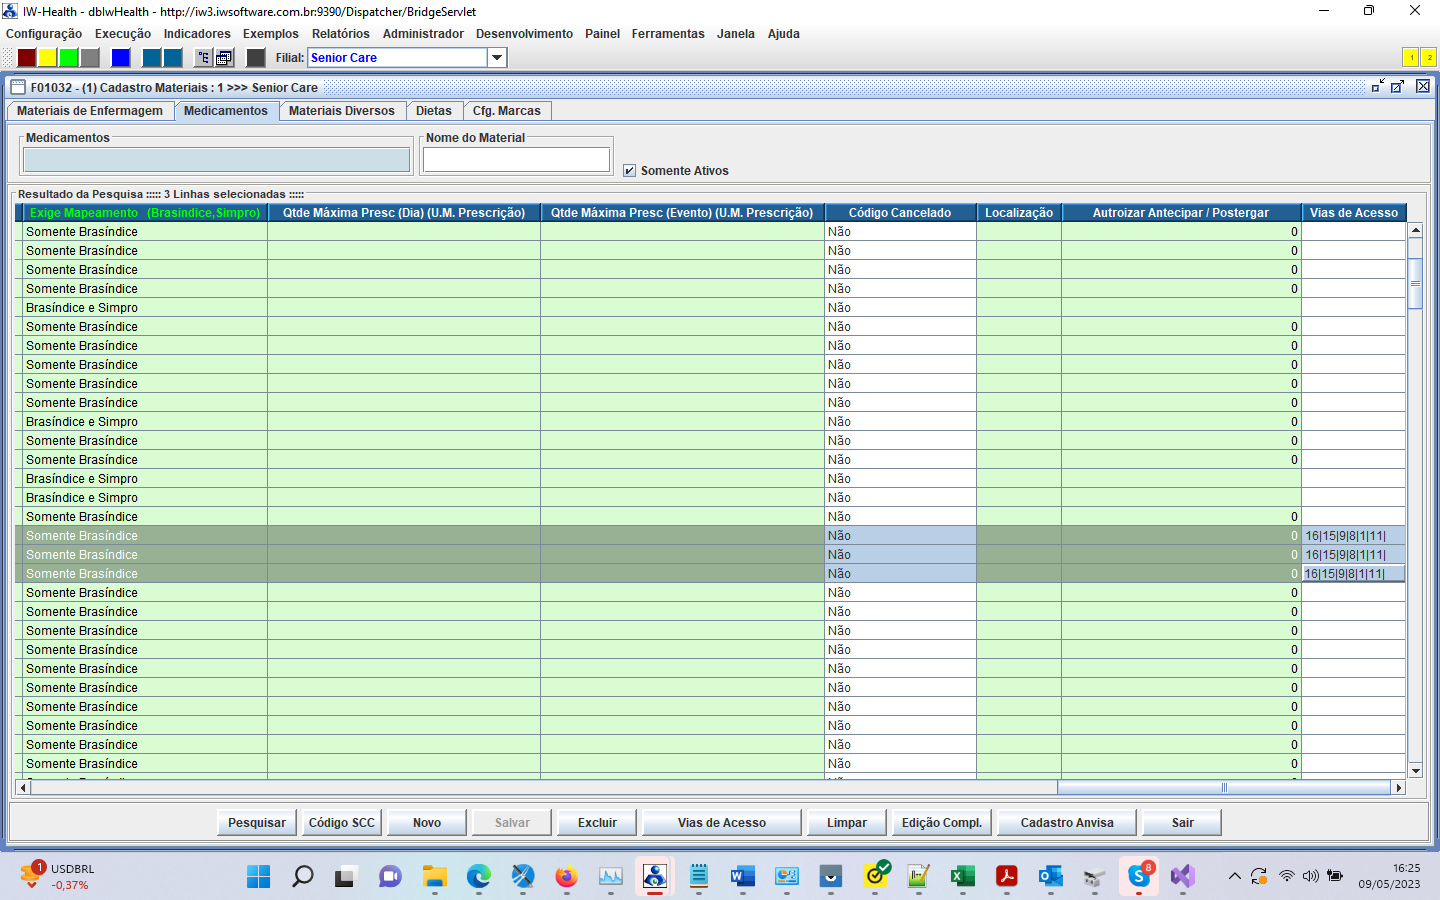Open the Ferramentas menu
1440x900 pixels.
click(x=668, y=34)
